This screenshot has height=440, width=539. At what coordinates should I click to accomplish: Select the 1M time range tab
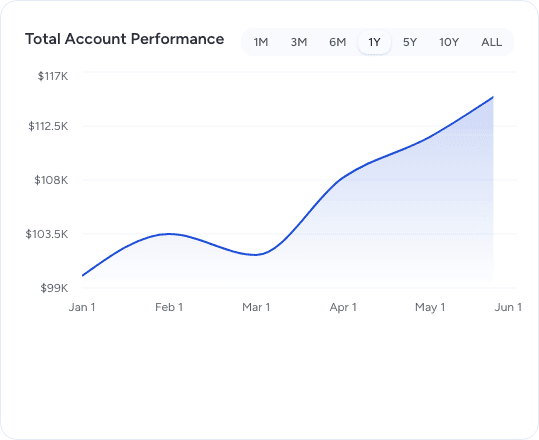261,42
